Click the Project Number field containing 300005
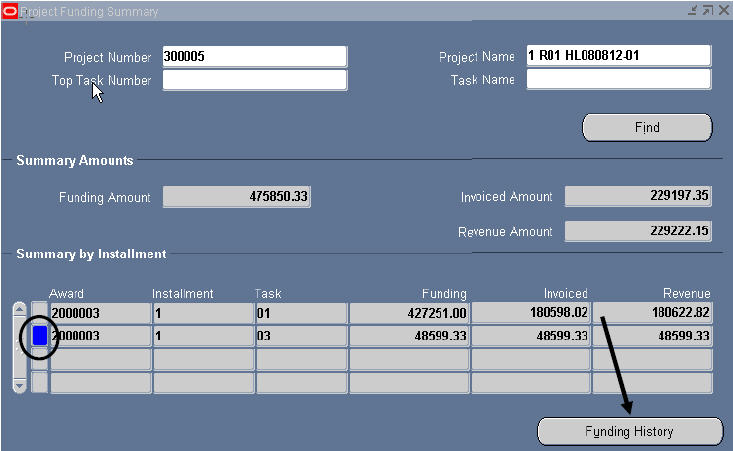733x451 pixels. click(x=255, y=56)
